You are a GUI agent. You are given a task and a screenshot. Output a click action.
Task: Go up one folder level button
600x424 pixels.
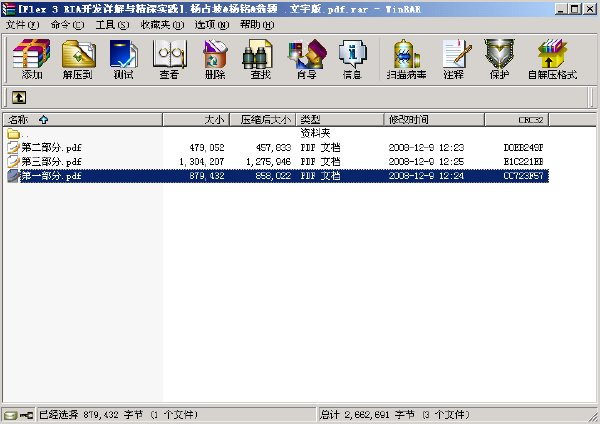pyautogui.click(x=19, y=98)
